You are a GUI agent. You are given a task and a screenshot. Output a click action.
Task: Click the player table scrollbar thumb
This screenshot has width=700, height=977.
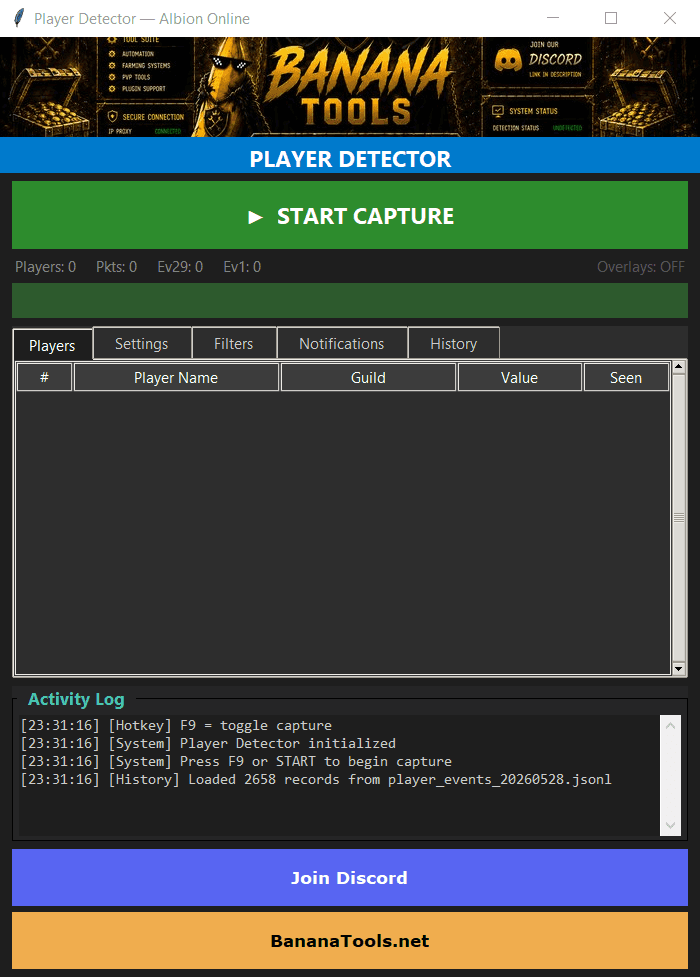click(679, 517)
